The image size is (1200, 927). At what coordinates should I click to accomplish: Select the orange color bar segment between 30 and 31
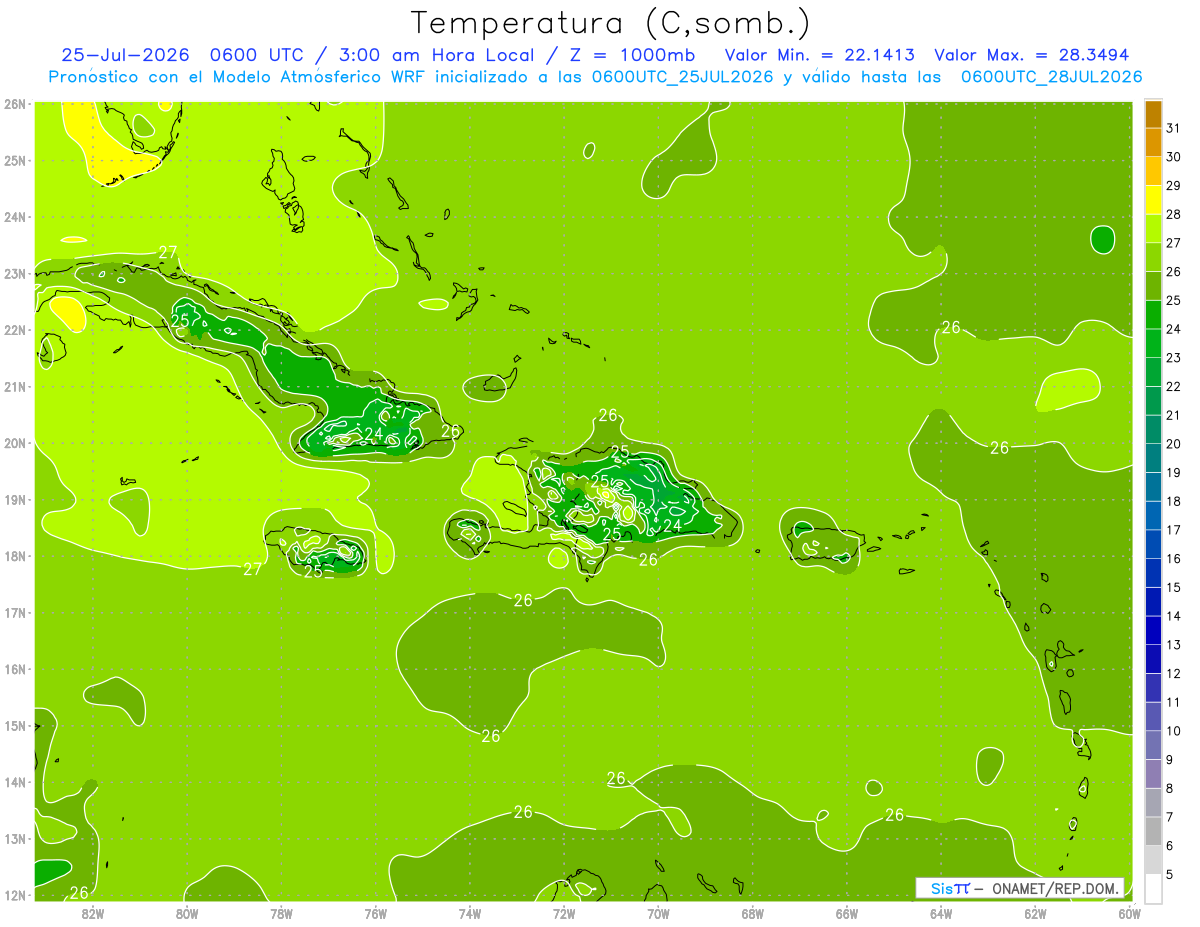pos(1153,143)
